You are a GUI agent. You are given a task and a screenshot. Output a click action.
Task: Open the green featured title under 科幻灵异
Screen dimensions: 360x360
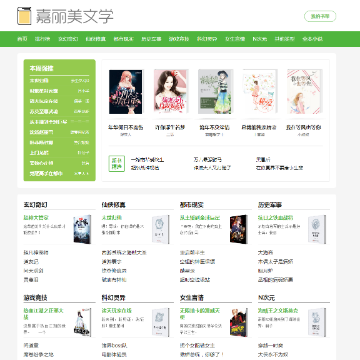[x=117, y=310]
